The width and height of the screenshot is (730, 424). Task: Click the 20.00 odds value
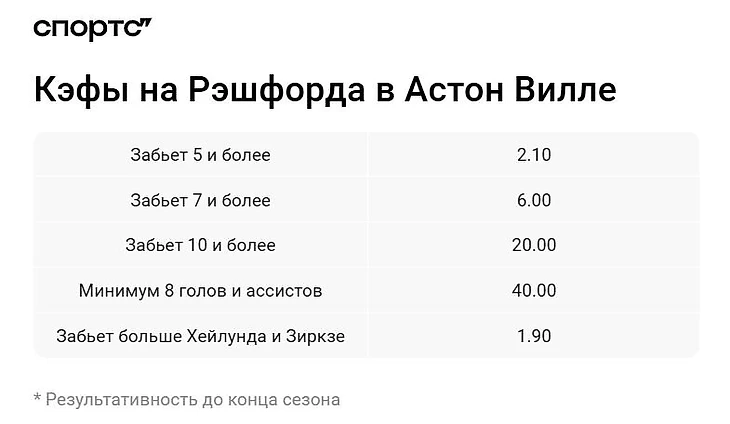click(x=534, y=245)
